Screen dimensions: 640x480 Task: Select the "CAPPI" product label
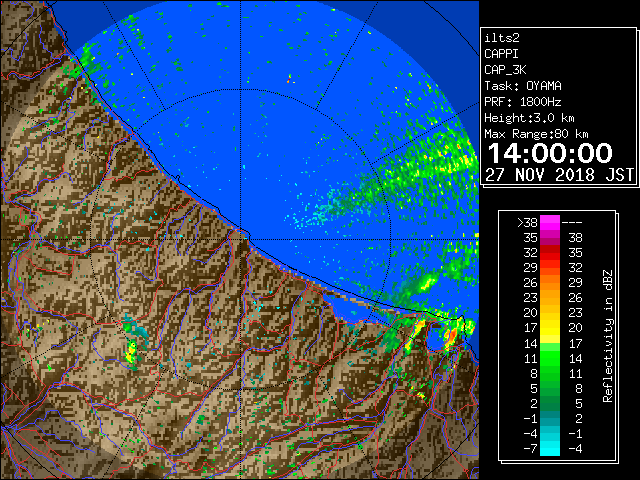(501, 54)
